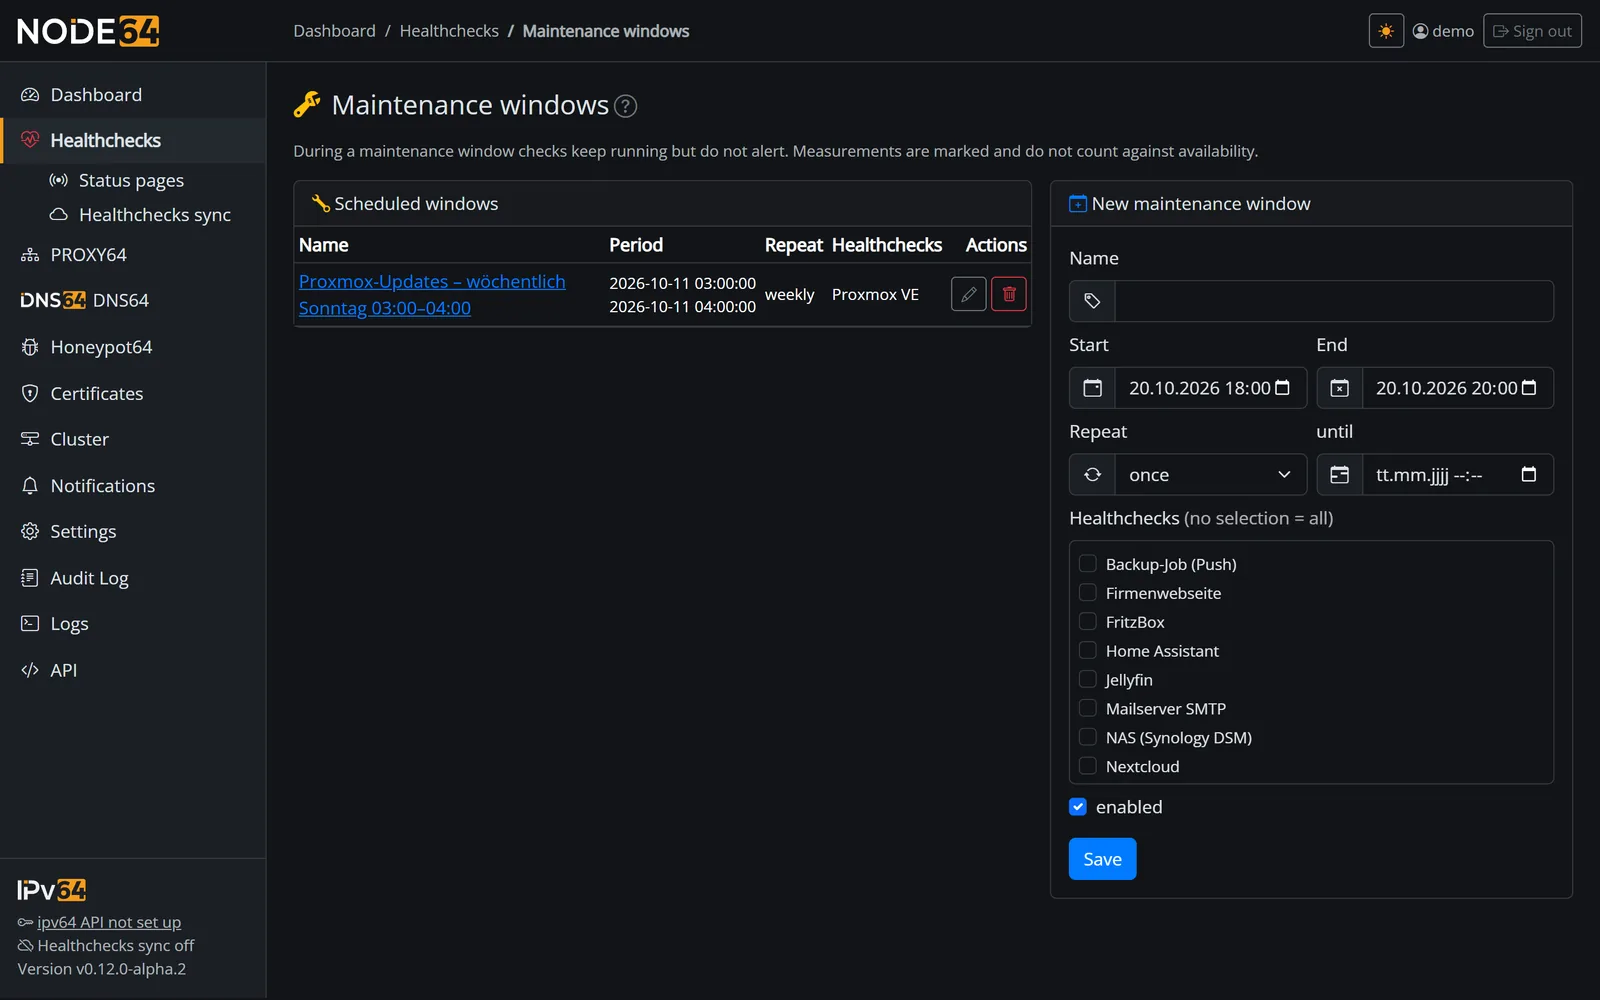This screenshot has width=1600, height=1000.
Task: Open the Proxmox-Updates – wöchentlich window link
Action: pyautogui.click(x=432, y=295)
